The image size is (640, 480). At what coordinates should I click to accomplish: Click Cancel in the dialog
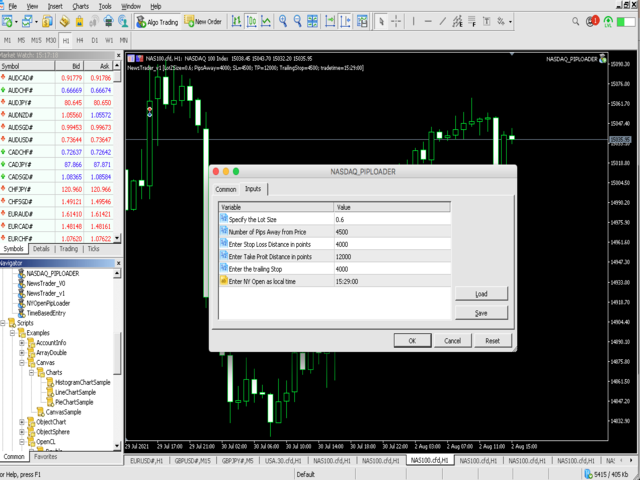tap(452, 340)
